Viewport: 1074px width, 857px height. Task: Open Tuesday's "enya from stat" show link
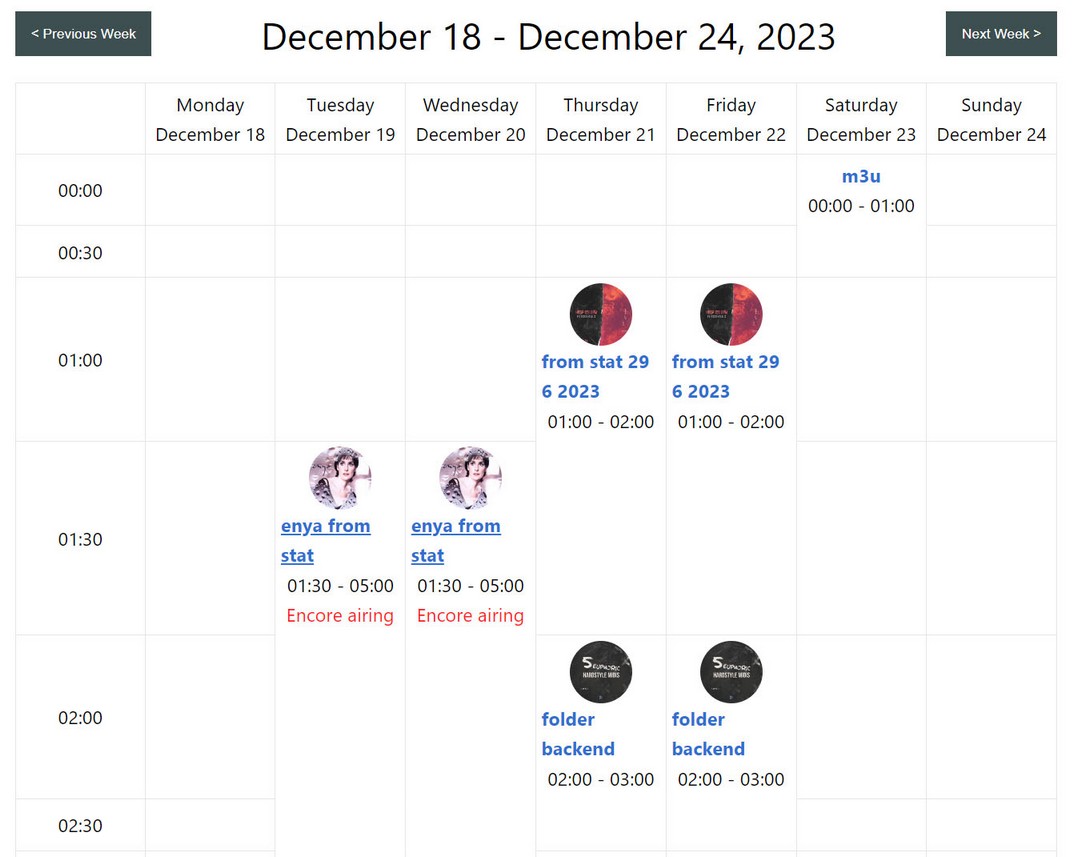(325, 540)
